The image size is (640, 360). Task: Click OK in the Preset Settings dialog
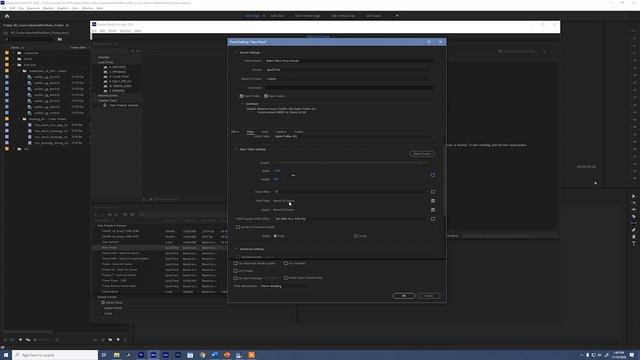[404, 296]
